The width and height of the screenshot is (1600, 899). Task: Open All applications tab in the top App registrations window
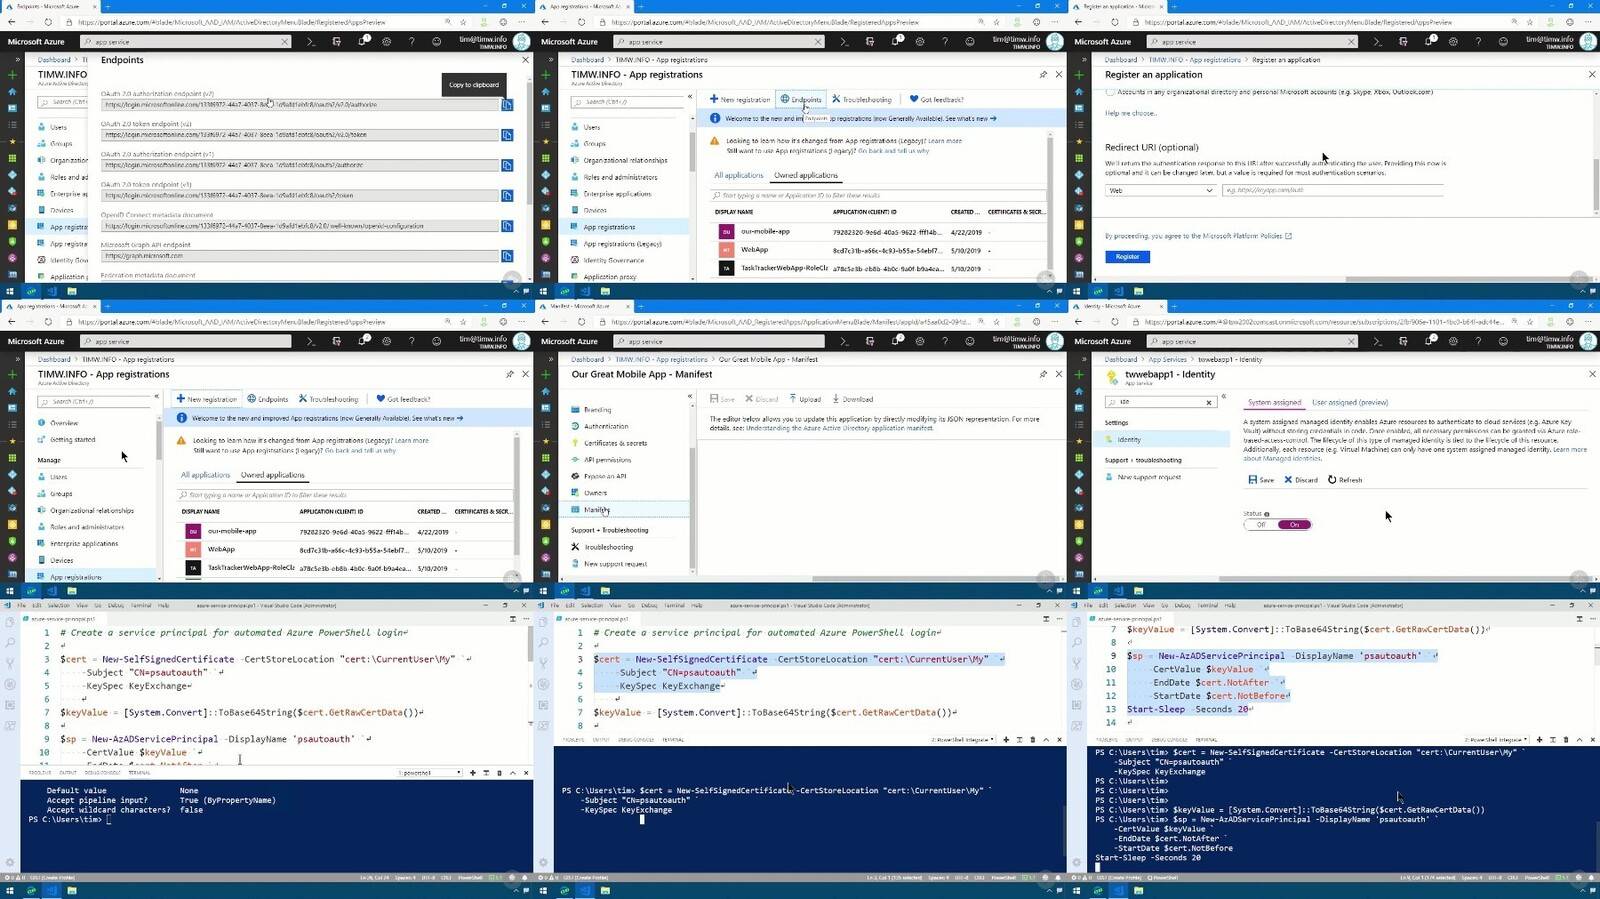pos(738,176)
